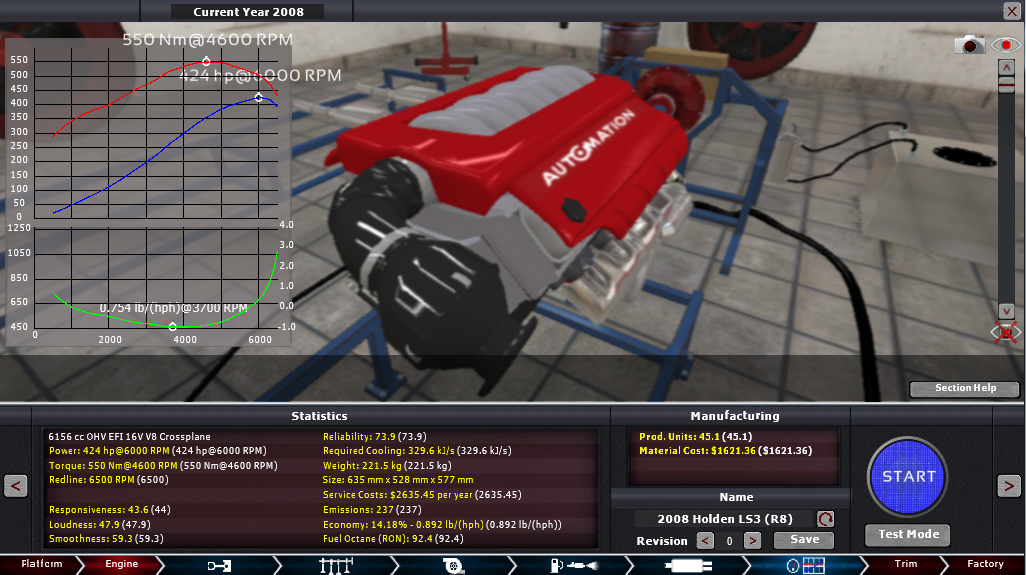Toggle the red eye visibility icon

(x=1006, y=45)
